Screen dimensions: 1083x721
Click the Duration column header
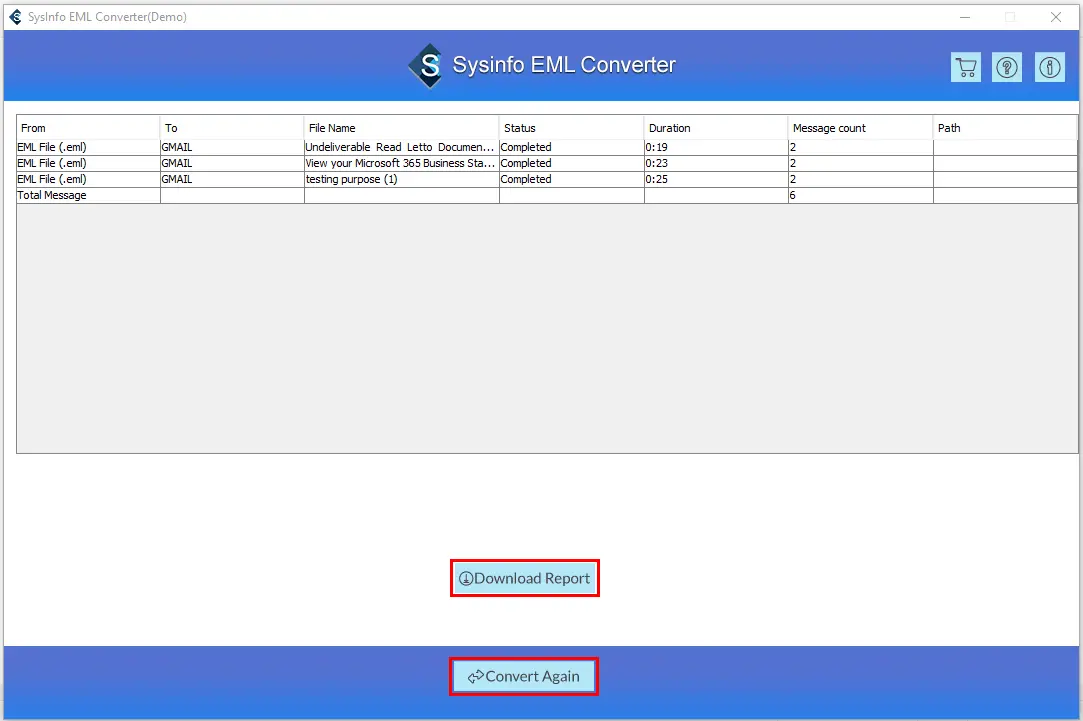click(x=716, y=128)
